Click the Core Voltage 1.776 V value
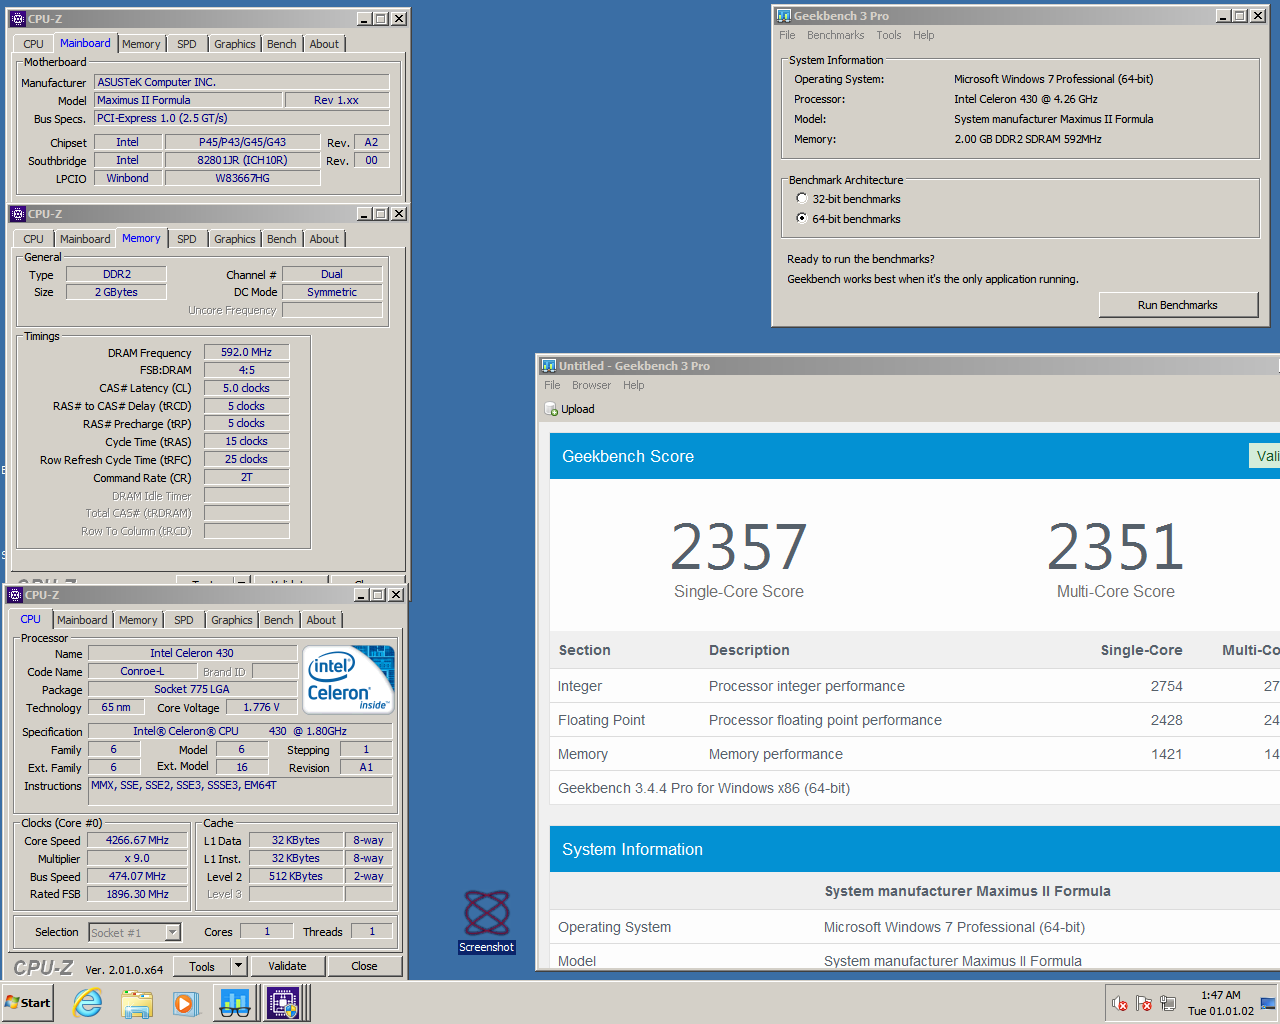This screenshot has width=1280, height=1024. point(262,707)
